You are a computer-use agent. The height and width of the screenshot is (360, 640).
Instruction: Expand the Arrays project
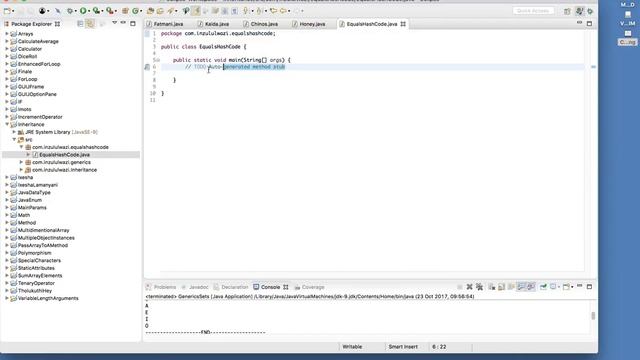[7, 34]
